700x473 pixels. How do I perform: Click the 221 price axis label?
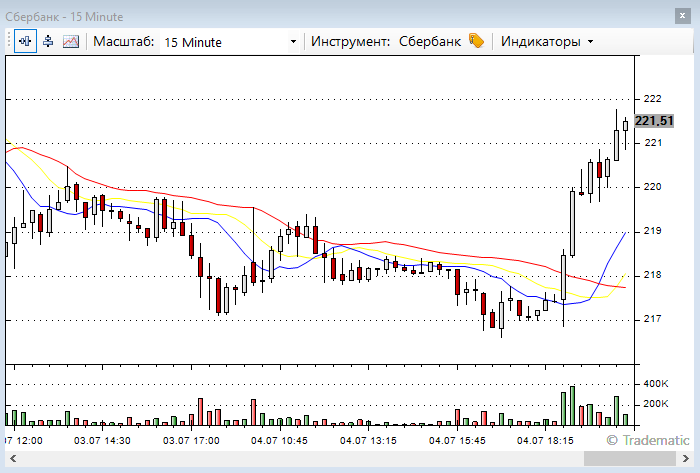(653, 143)
